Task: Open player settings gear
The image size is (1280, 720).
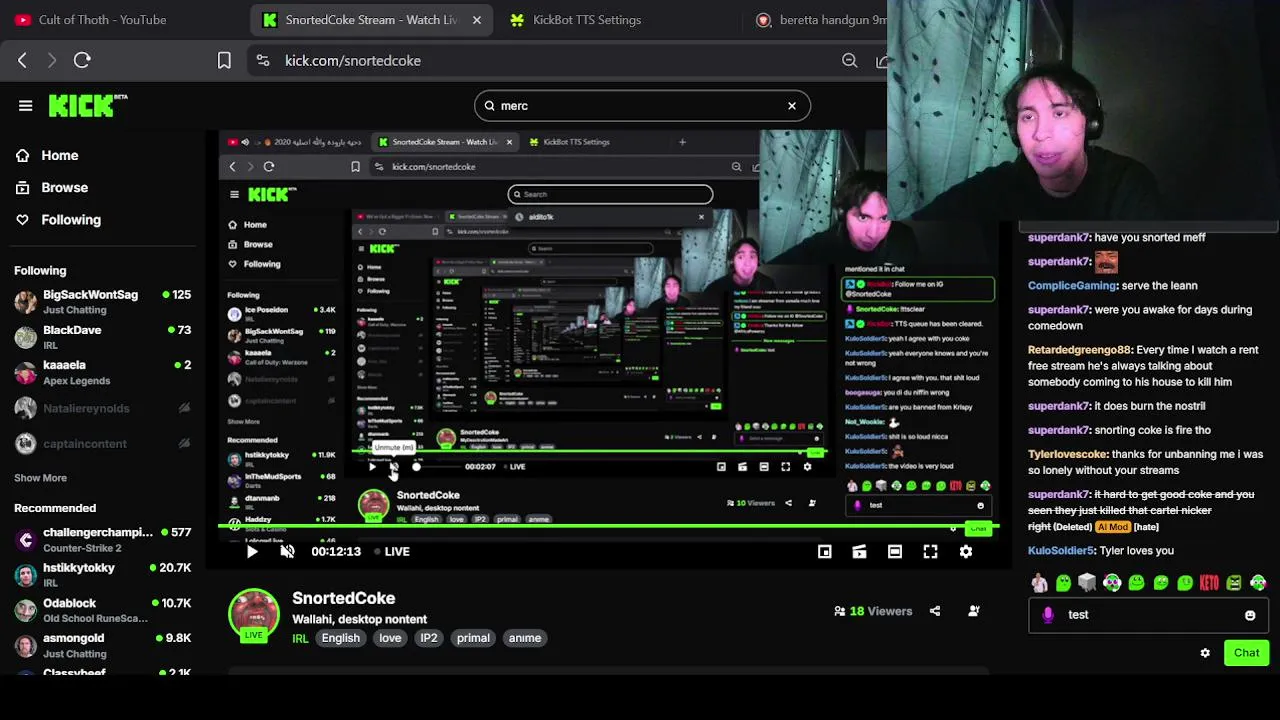Action: pyautogui.click(x=966, y=551)
